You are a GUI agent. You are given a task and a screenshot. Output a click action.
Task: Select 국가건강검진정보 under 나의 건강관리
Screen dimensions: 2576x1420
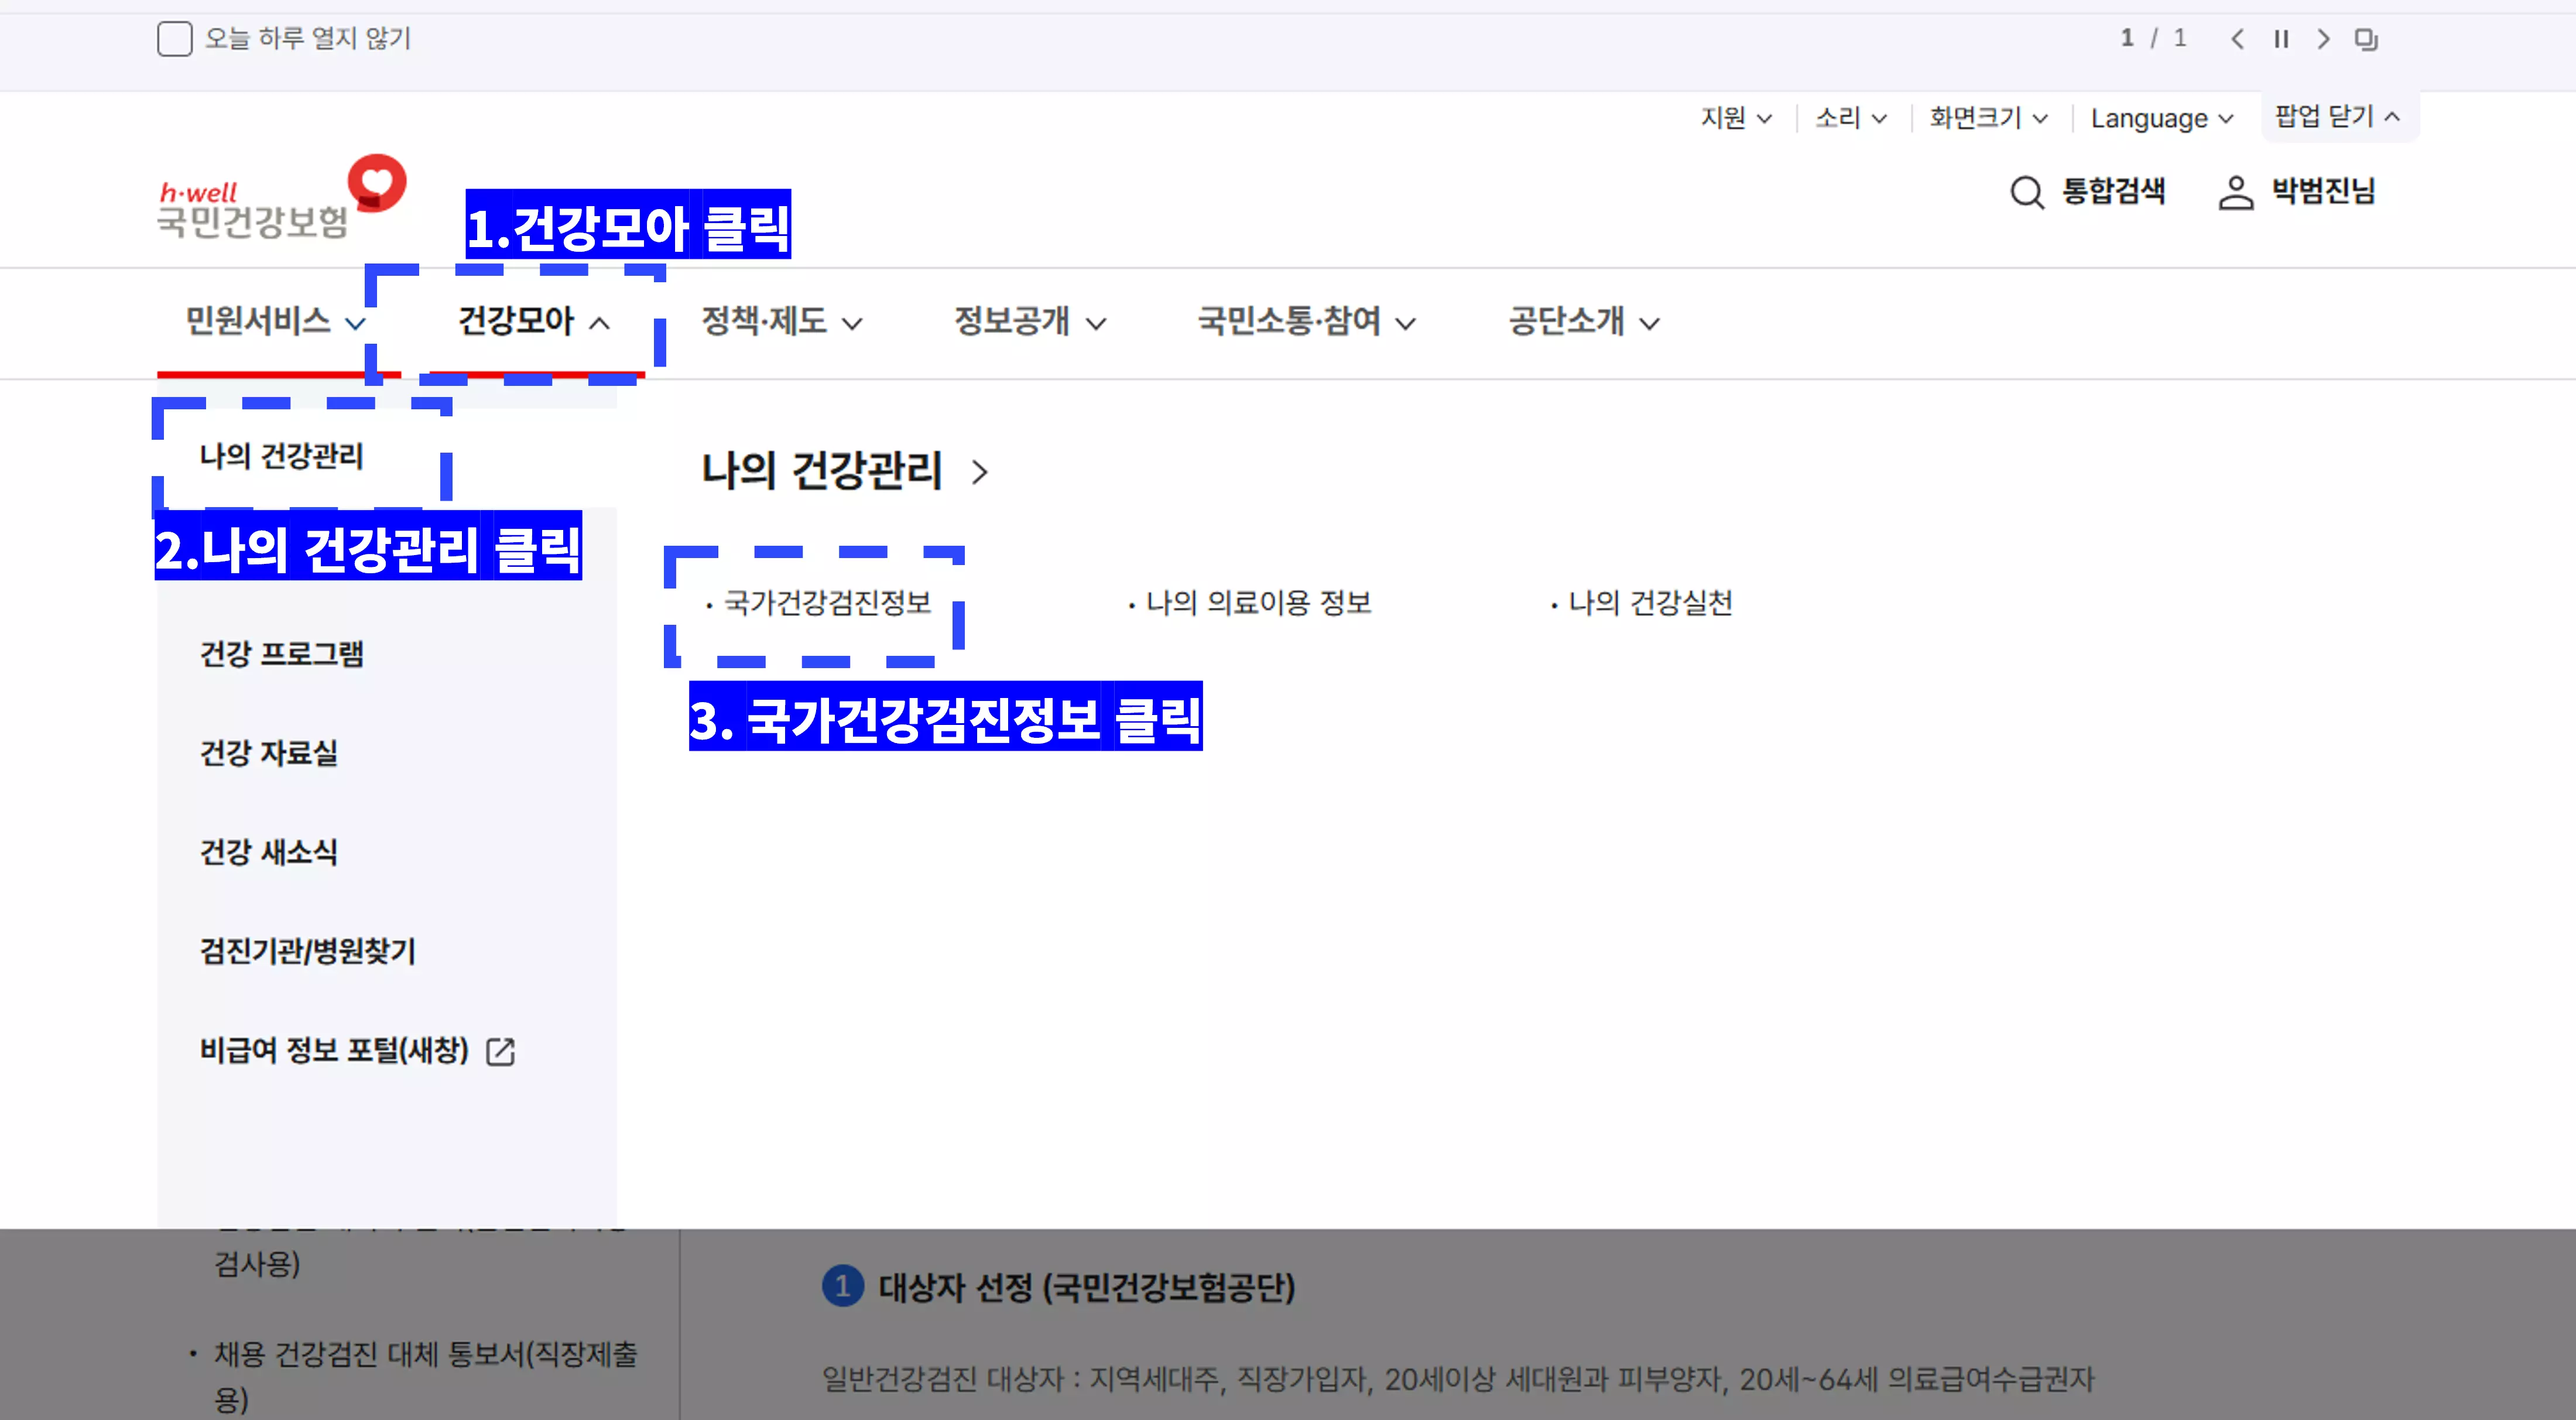coord(826,603)
